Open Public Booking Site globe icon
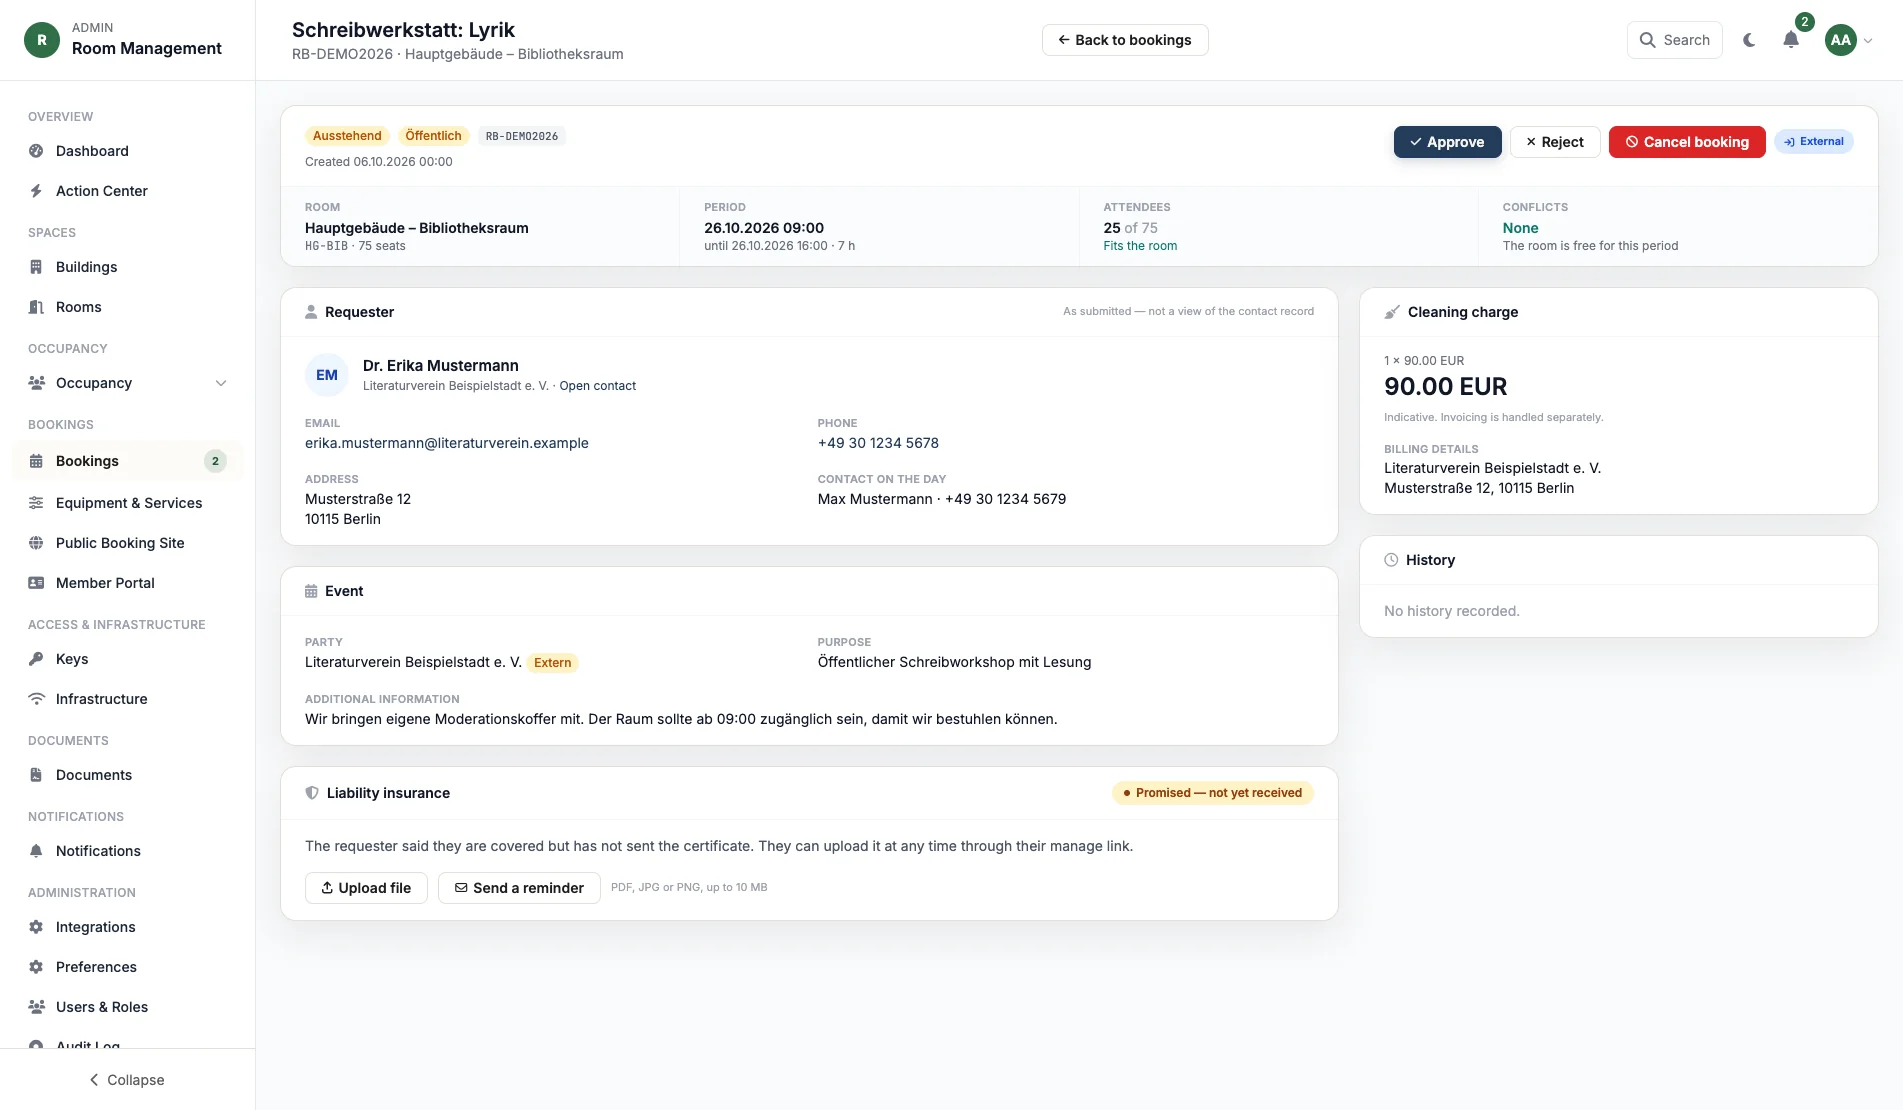1903x1110 pixels. coord(36,543)
